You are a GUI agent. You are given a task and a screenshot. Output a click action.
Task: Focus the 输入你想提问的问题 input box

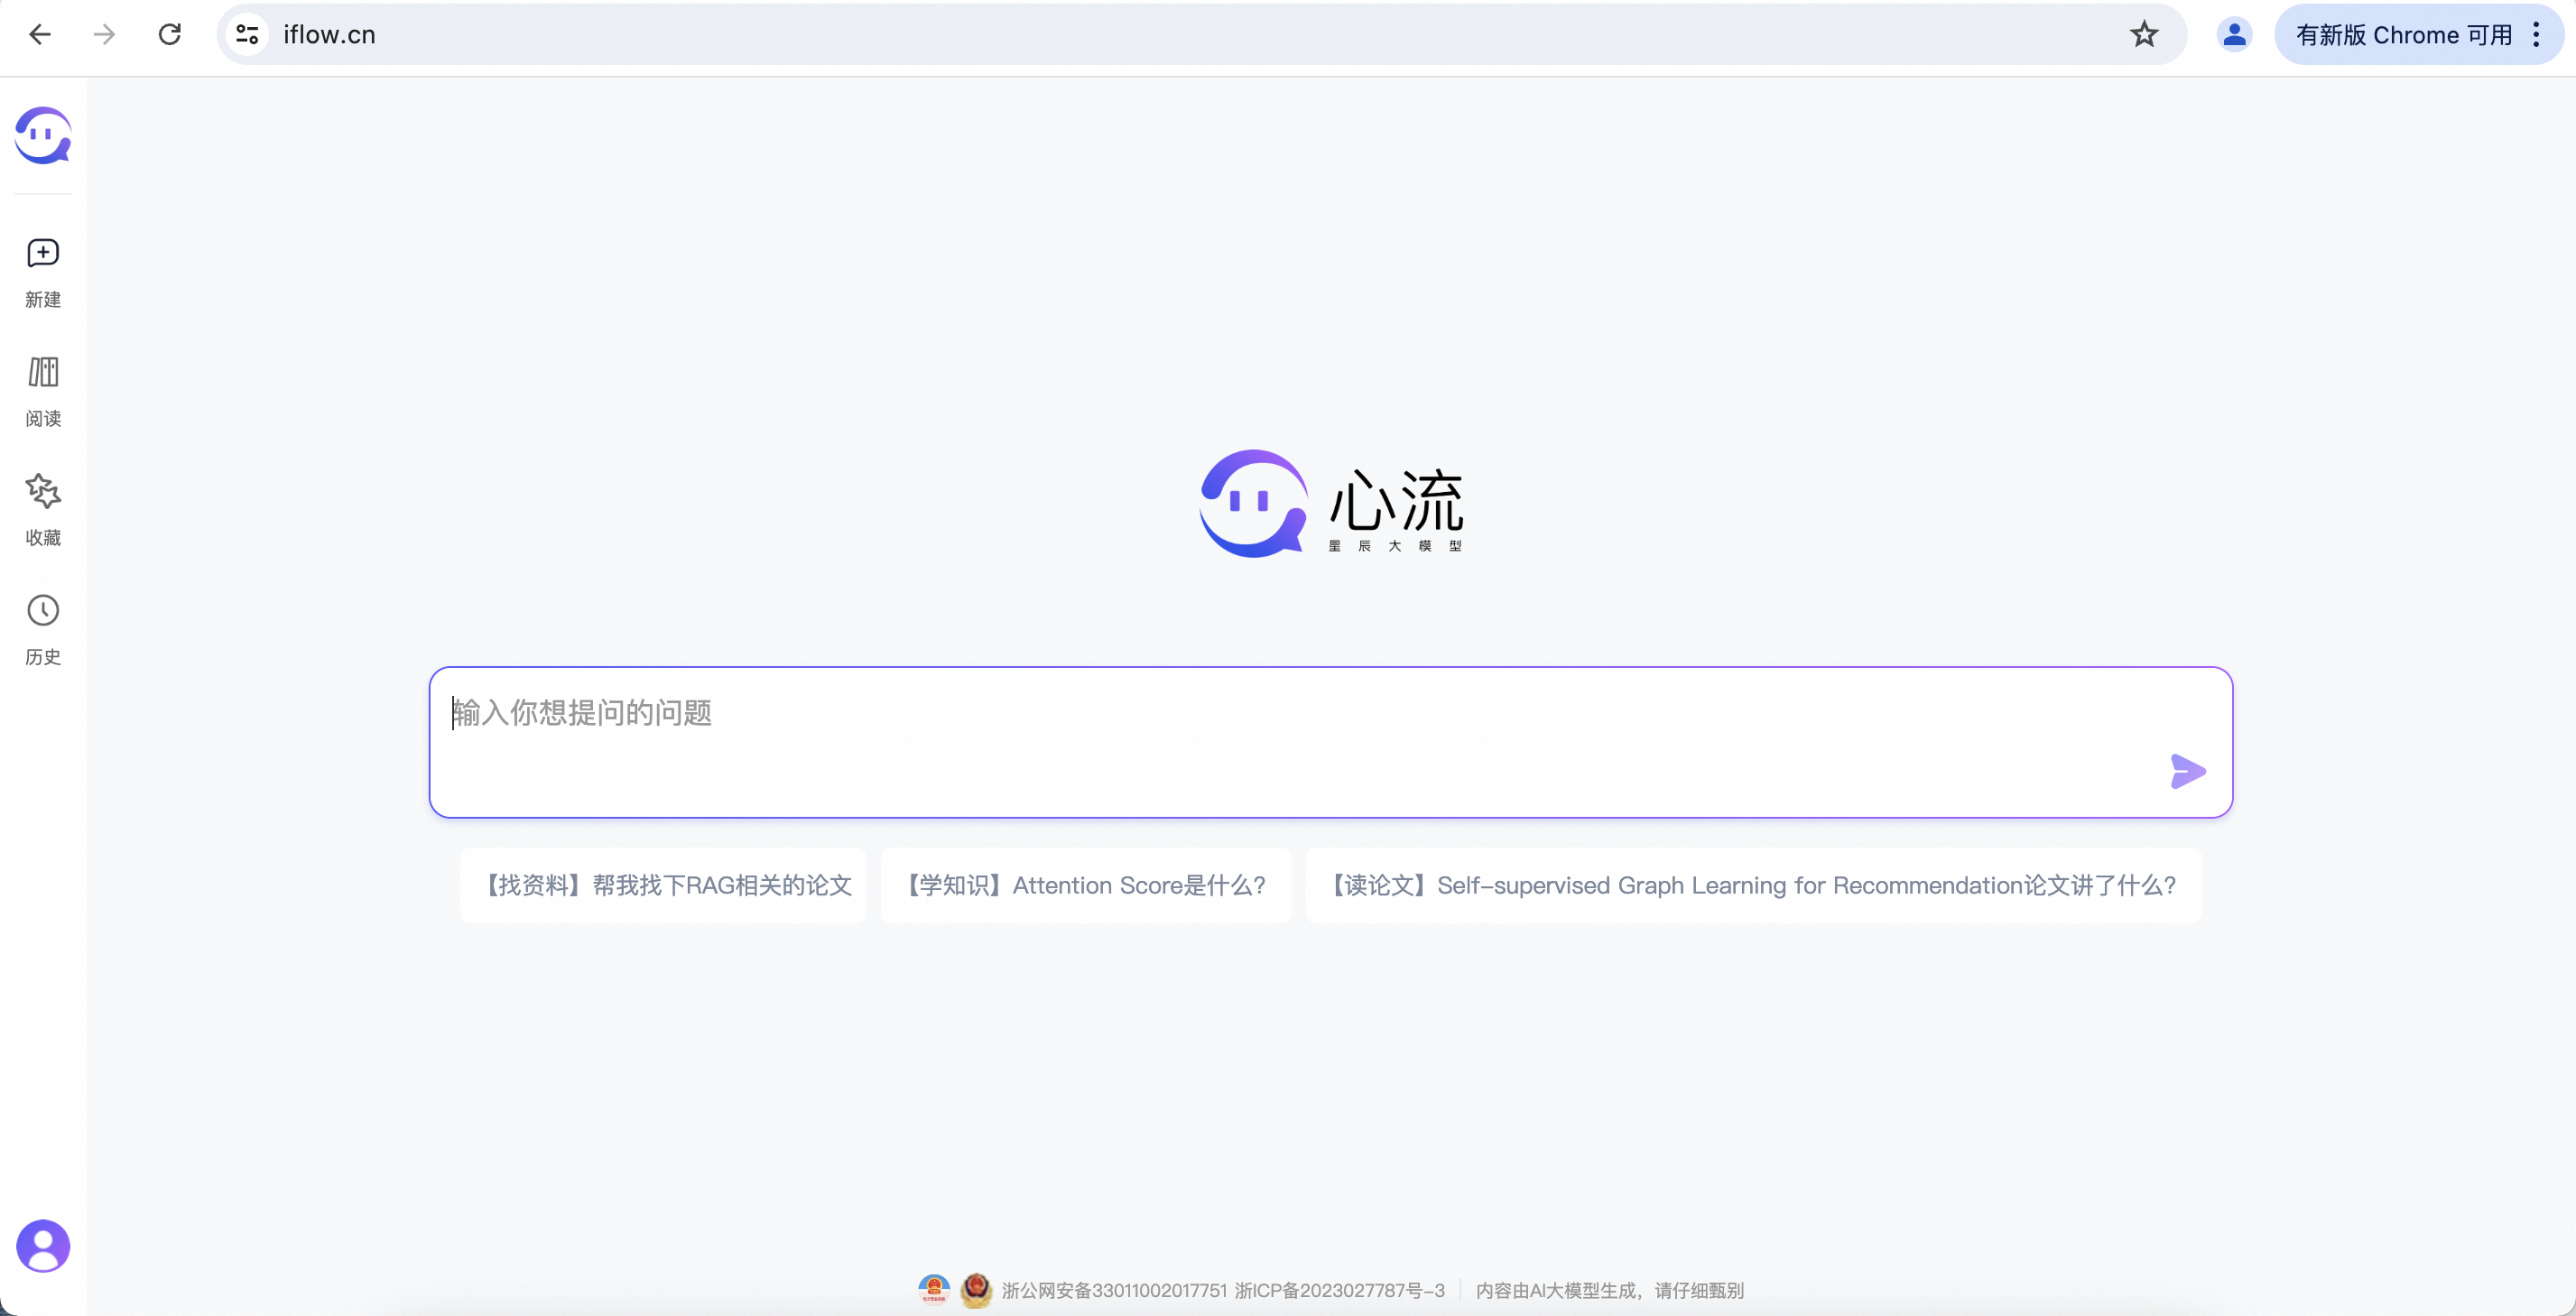(x=1300, y=730)
